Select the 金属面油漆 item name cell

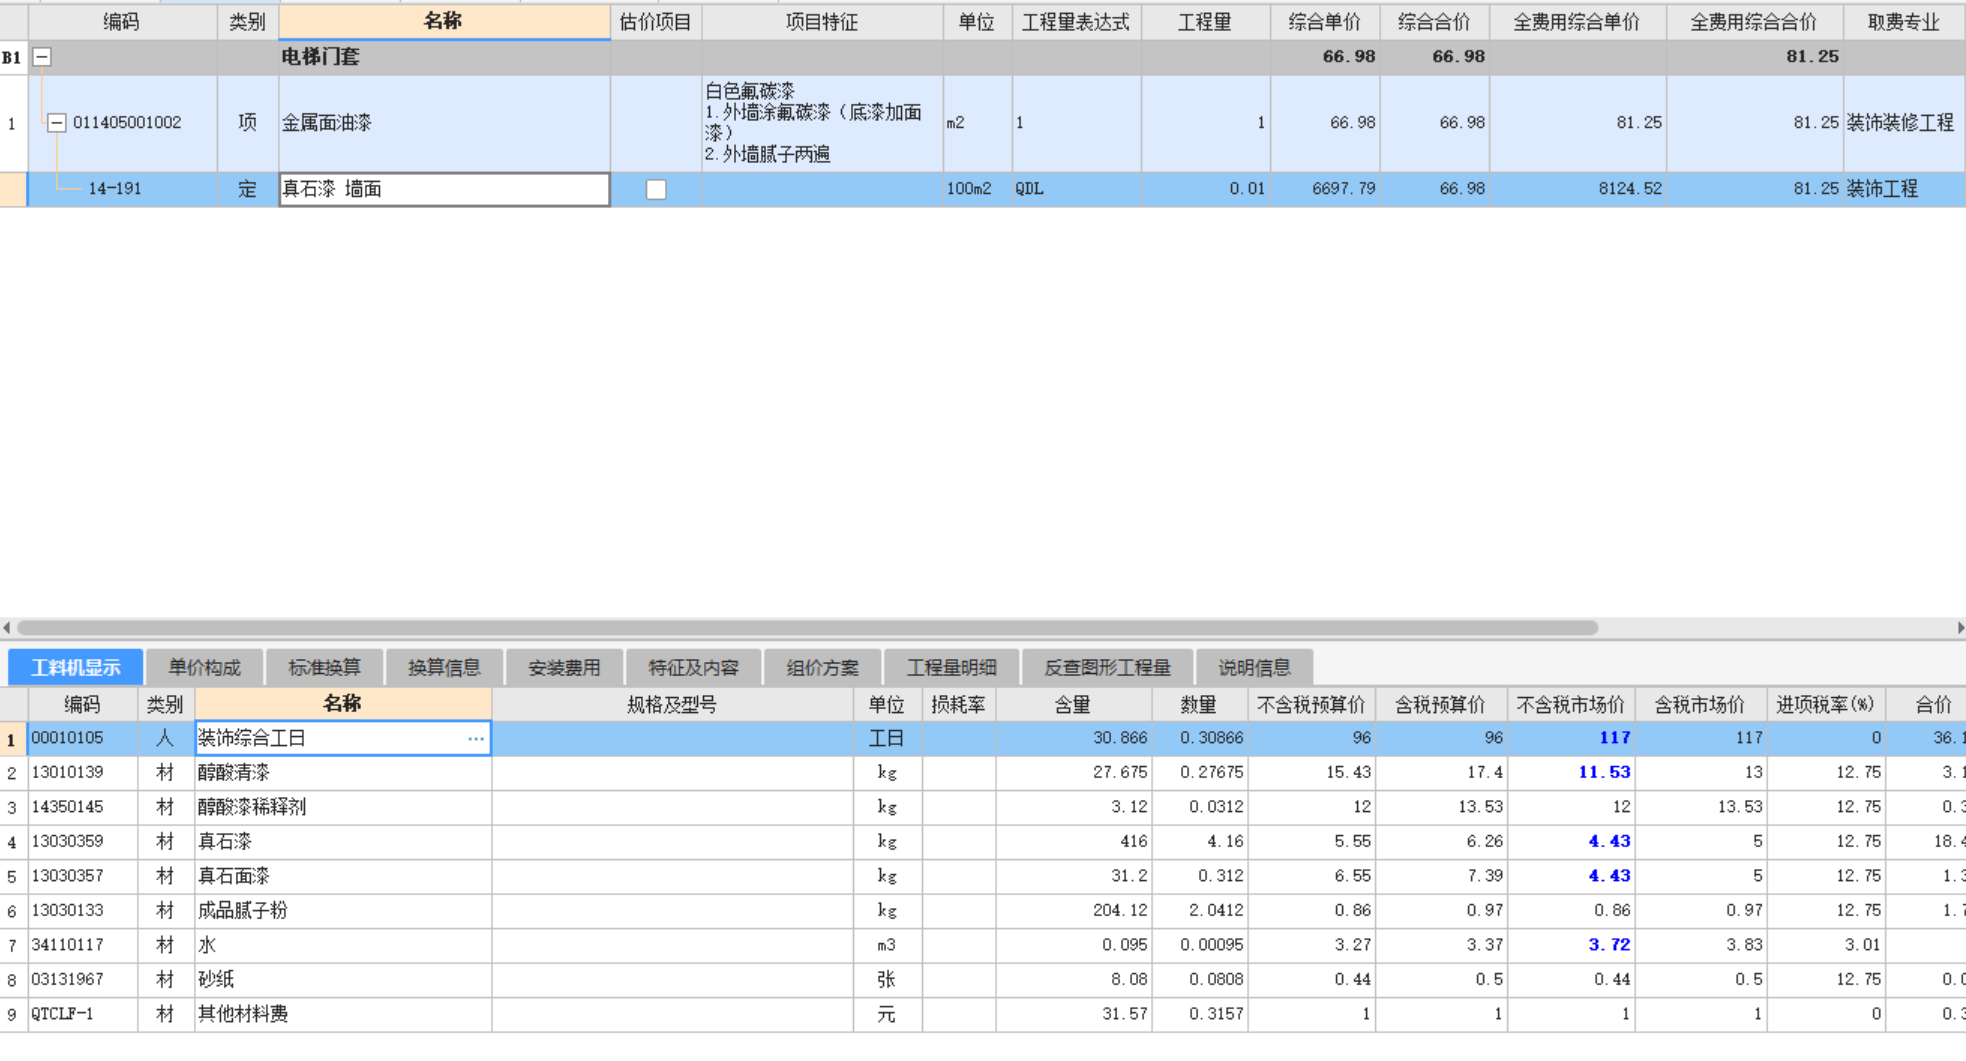click(x=444, y=123)
